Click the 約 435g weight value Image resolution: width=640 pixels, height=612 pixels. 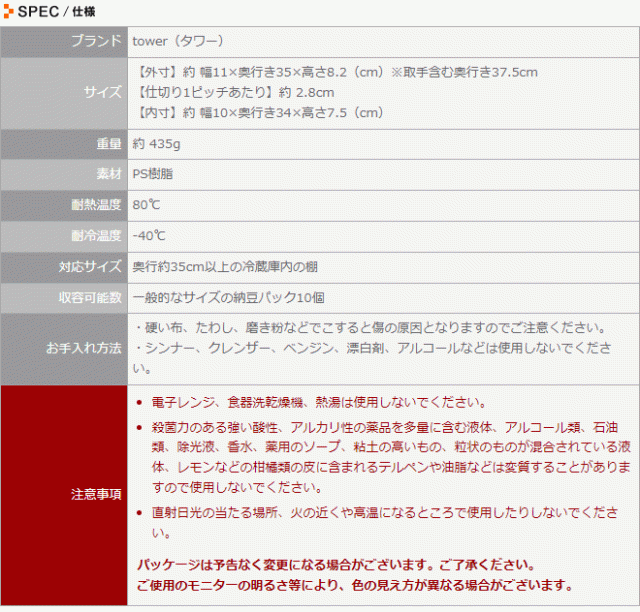pos(156,144)
